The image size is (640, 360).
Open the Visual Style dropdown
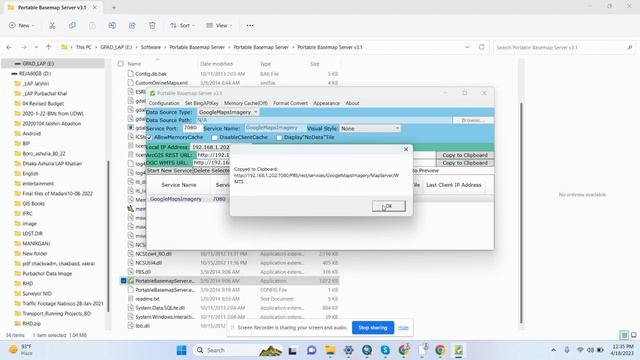click(370, 128)
